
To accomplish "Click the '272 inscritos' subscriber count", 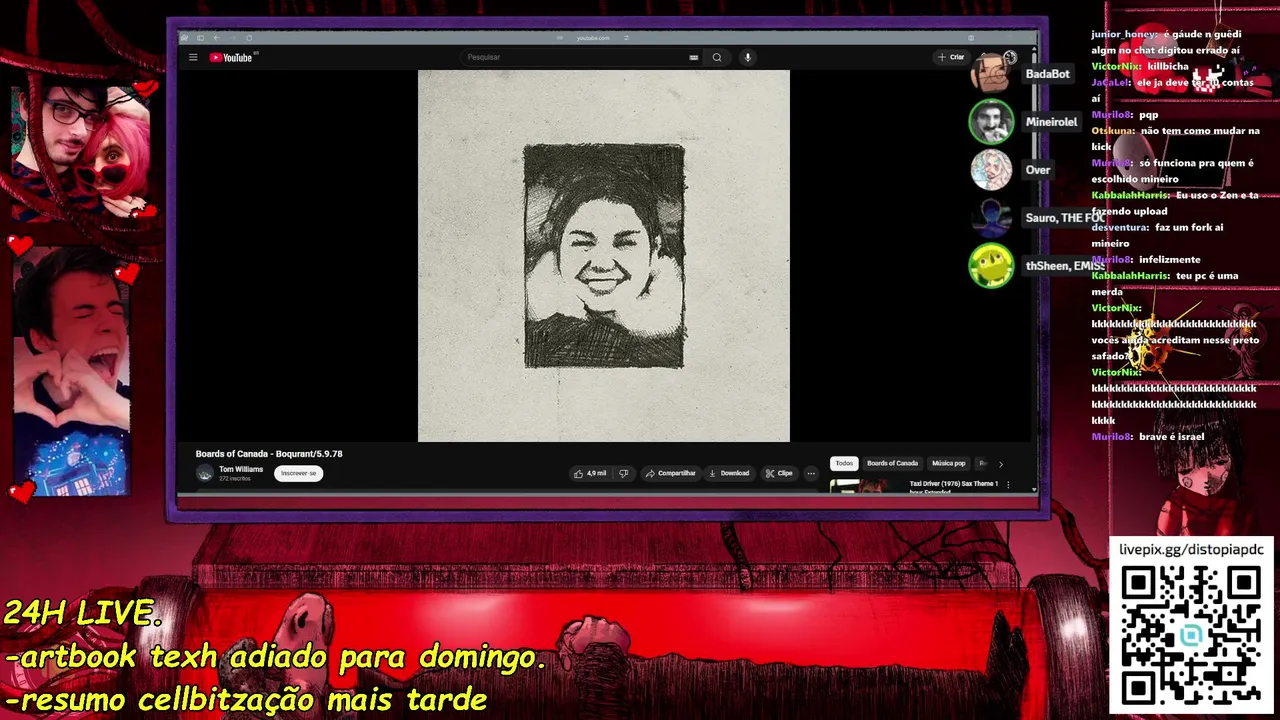I will pos(235,479).
